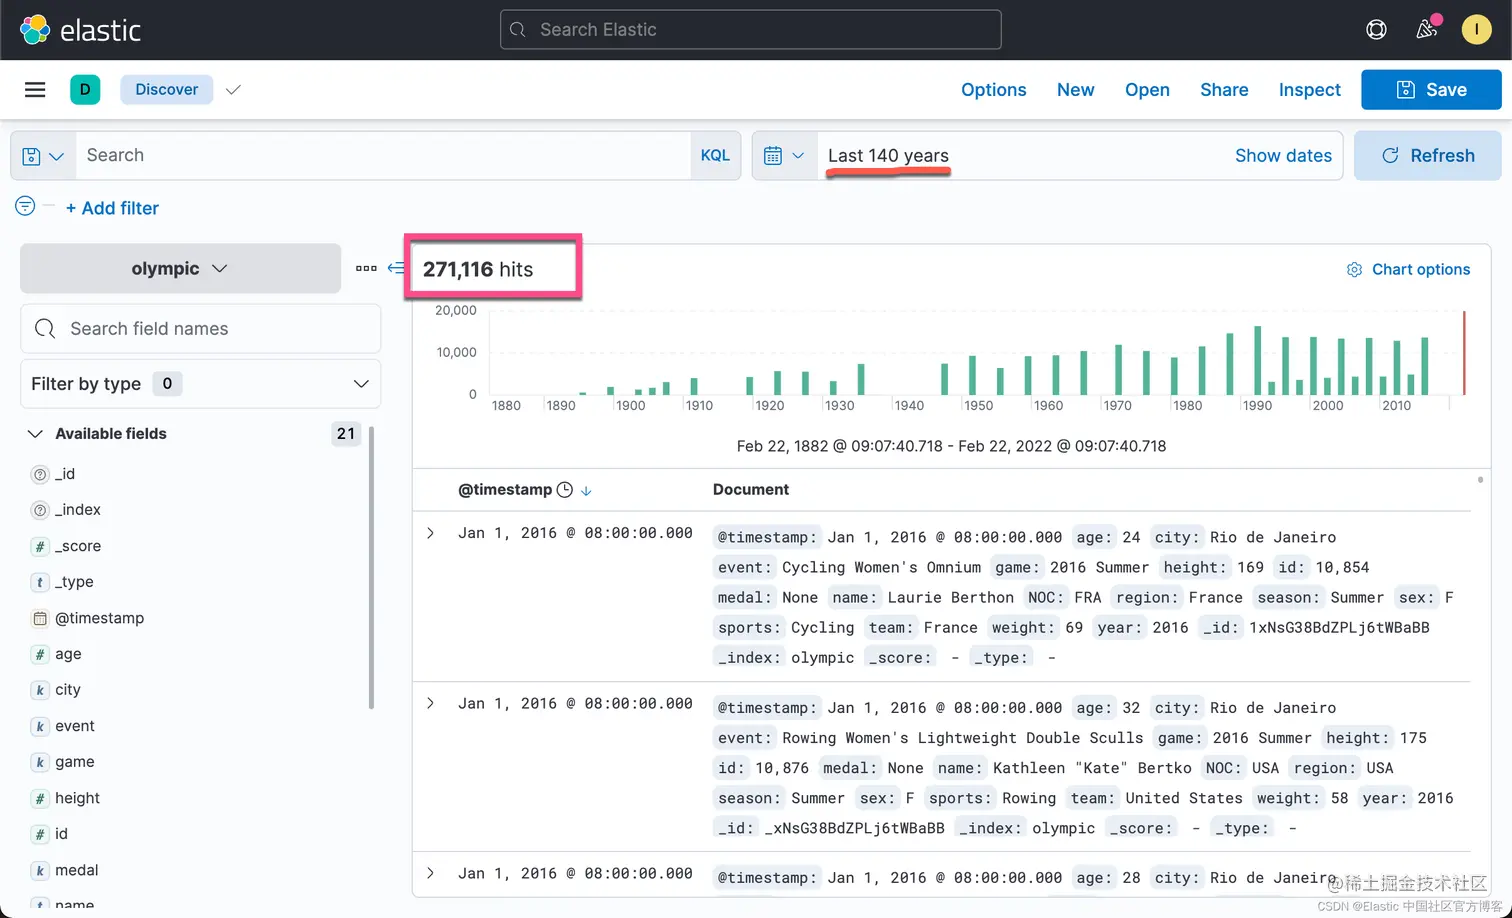The width and height of the screenshot is (1512, 918).
Task: Click the @timestamp column clock icon
Action: tap(565, 490)
